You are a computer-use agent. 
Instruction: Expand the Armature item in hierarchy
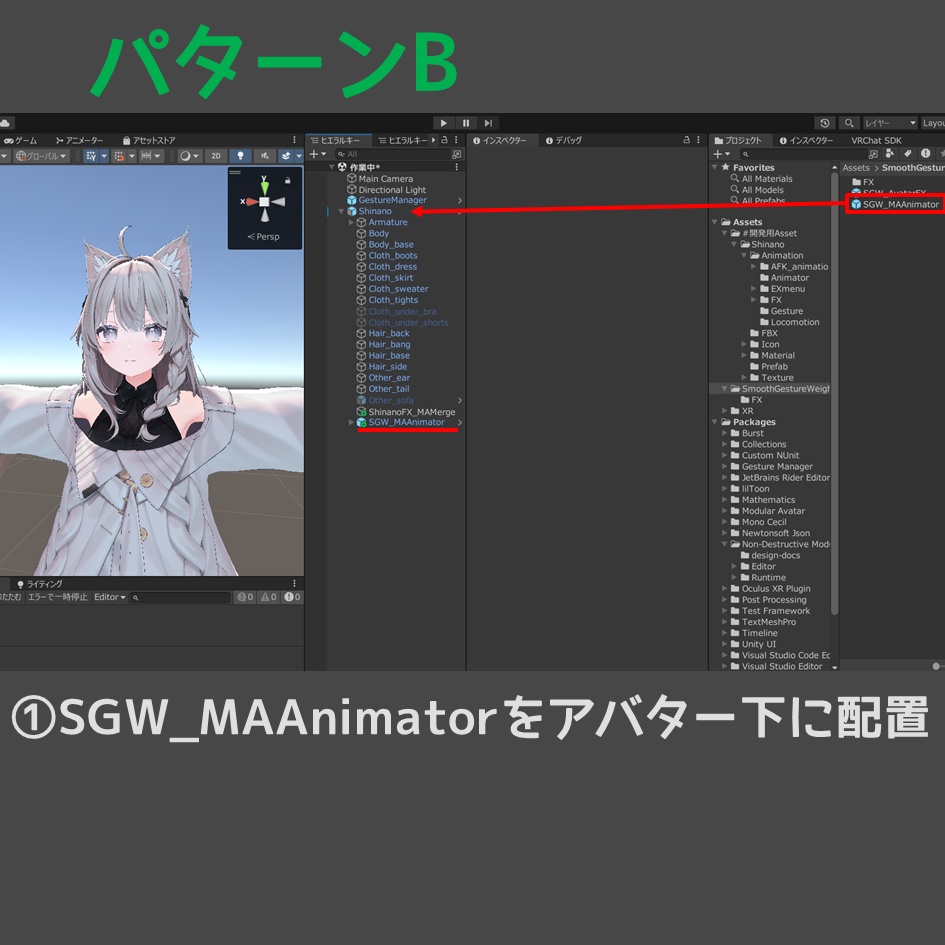coord(349,222)
